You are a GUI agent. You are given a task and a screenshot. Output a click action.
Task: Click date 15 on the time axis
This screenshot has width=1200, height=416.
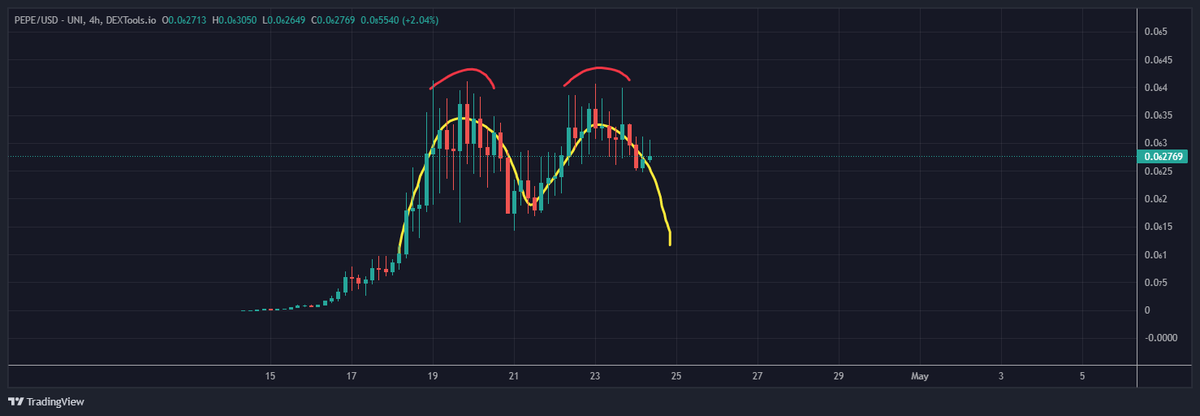(x=270, y=376)
